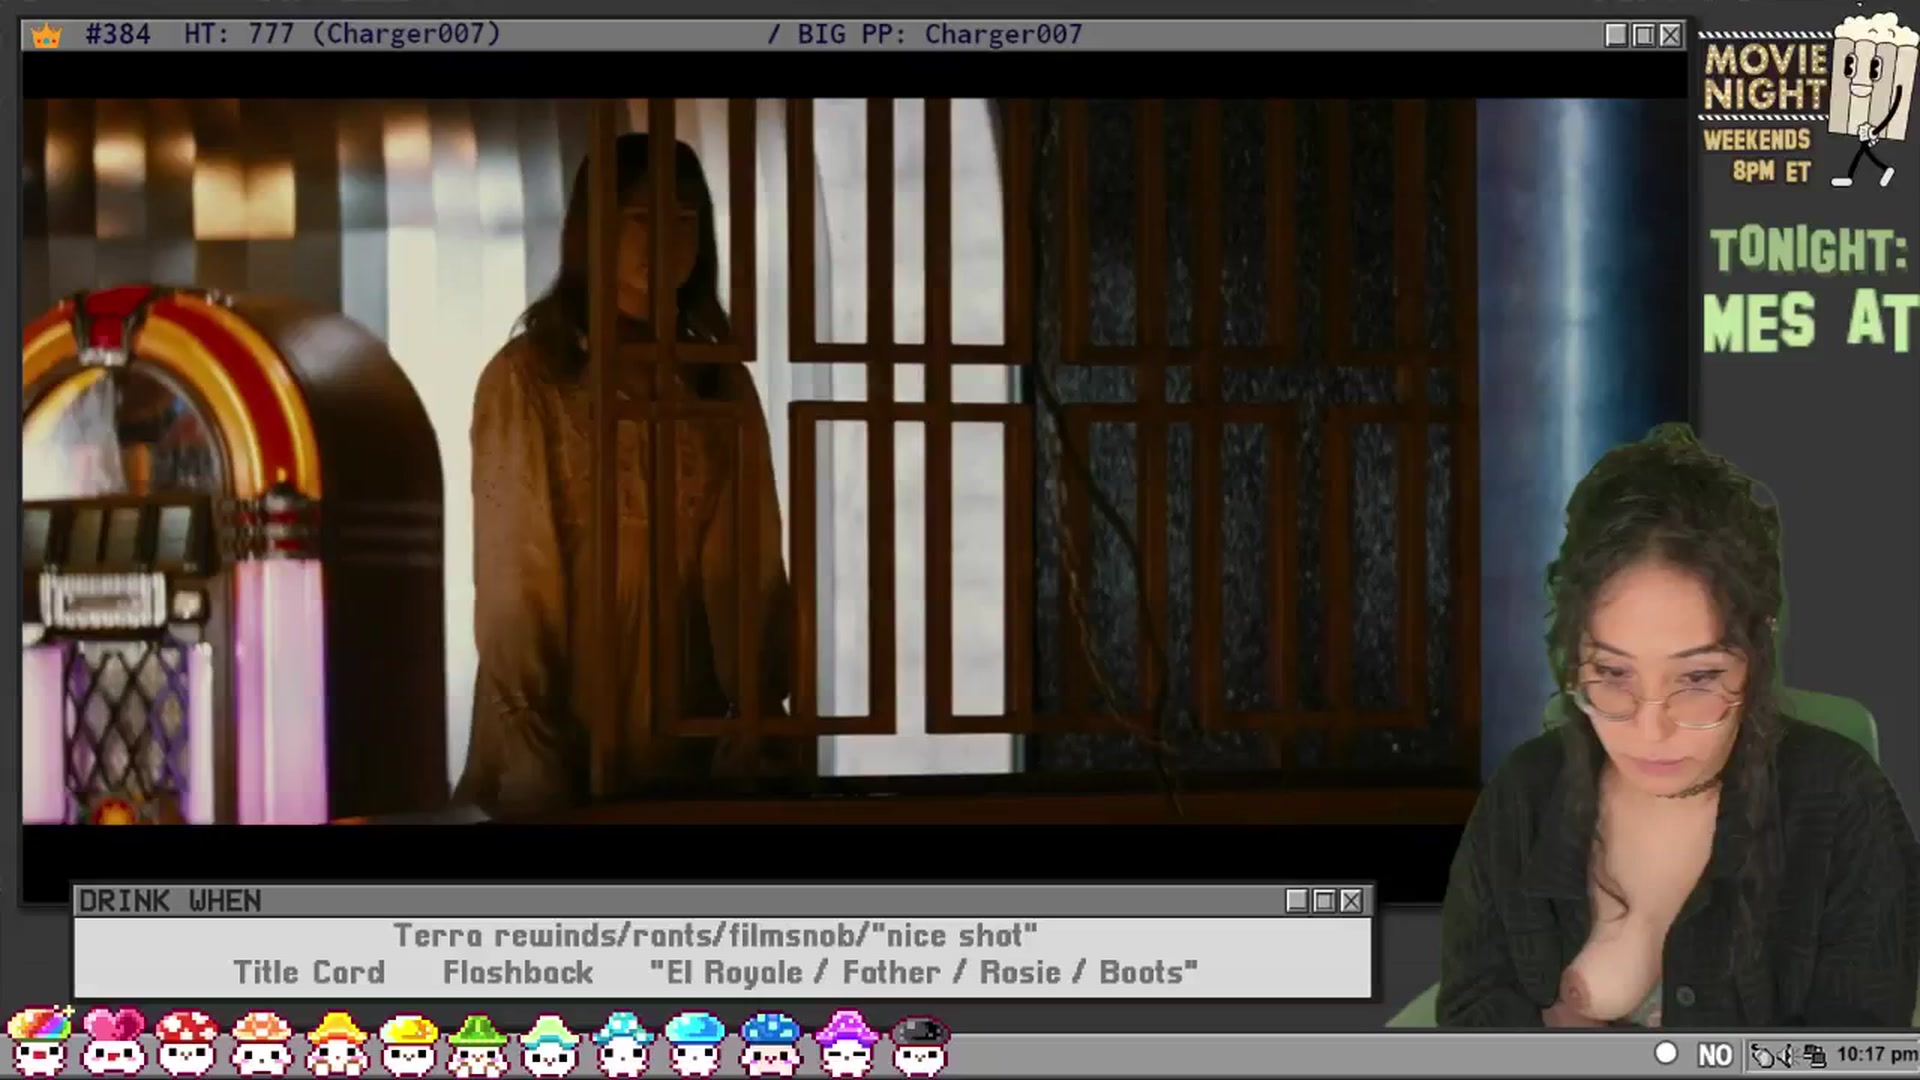Click the 'Terra rewinds/rants/filmsnob' rule line

click(x=715, y=935)
